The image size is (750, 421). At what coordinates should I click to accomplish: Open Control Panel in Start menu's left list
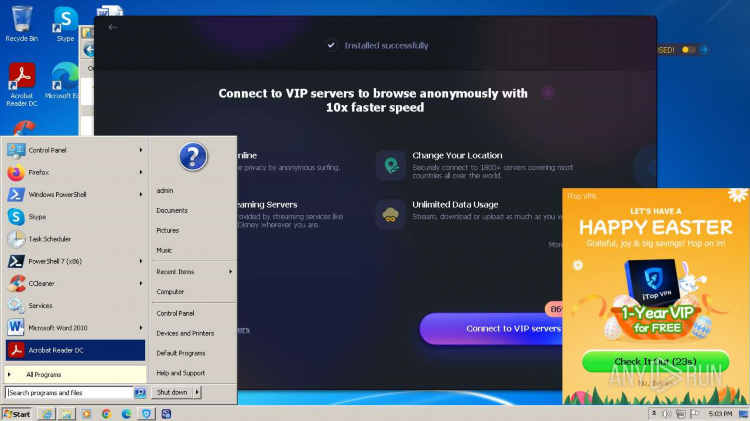(75, 150)
